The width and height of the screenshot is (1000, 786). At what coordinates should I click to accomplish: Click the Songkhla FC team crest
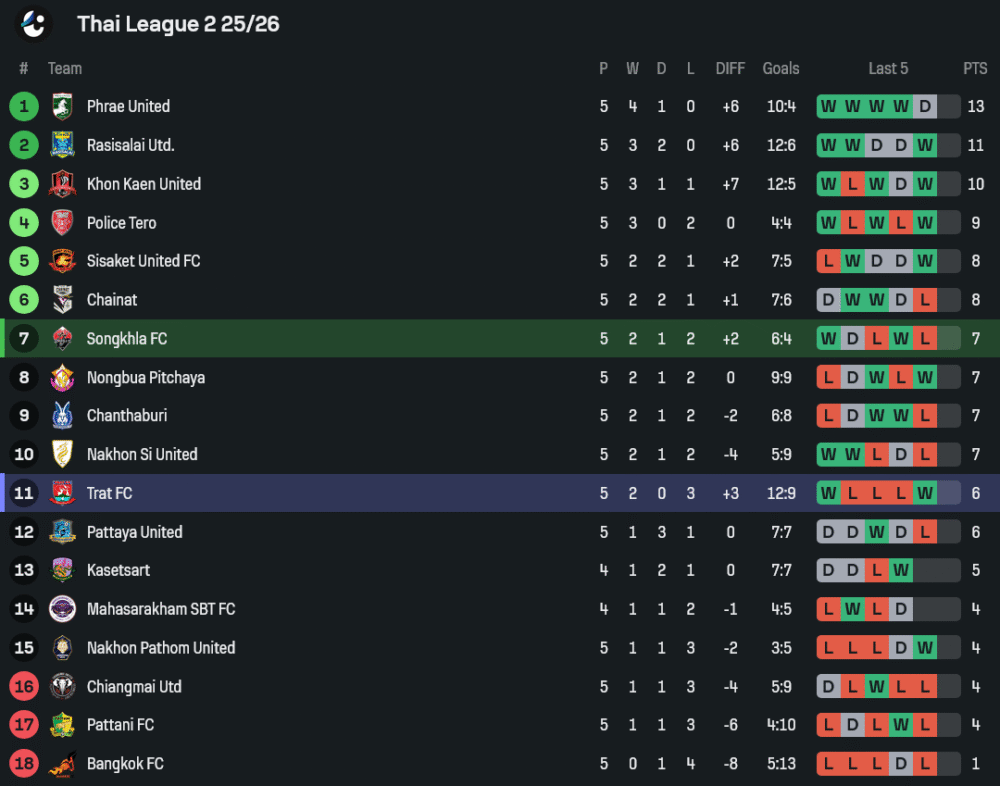(62, 339)
